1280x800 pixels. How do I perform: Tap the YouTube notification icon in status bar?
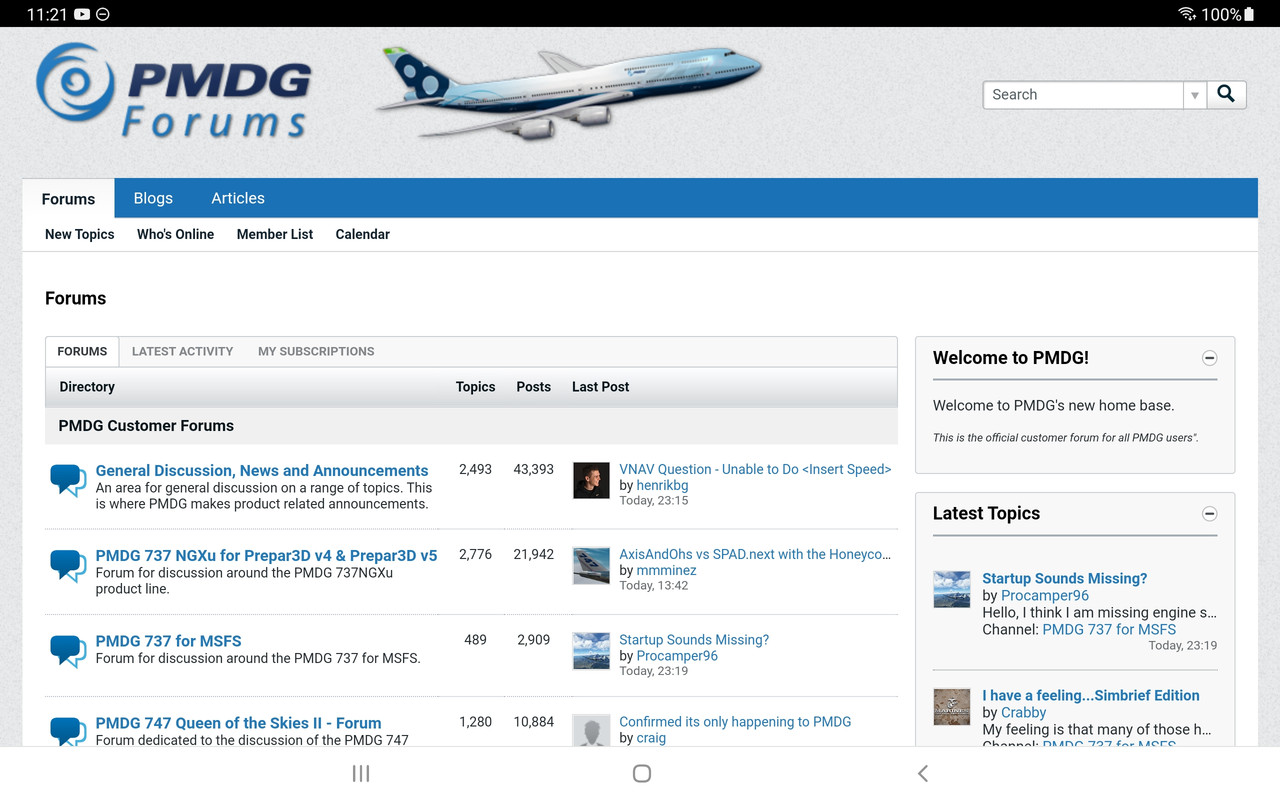tap(82, 14)
